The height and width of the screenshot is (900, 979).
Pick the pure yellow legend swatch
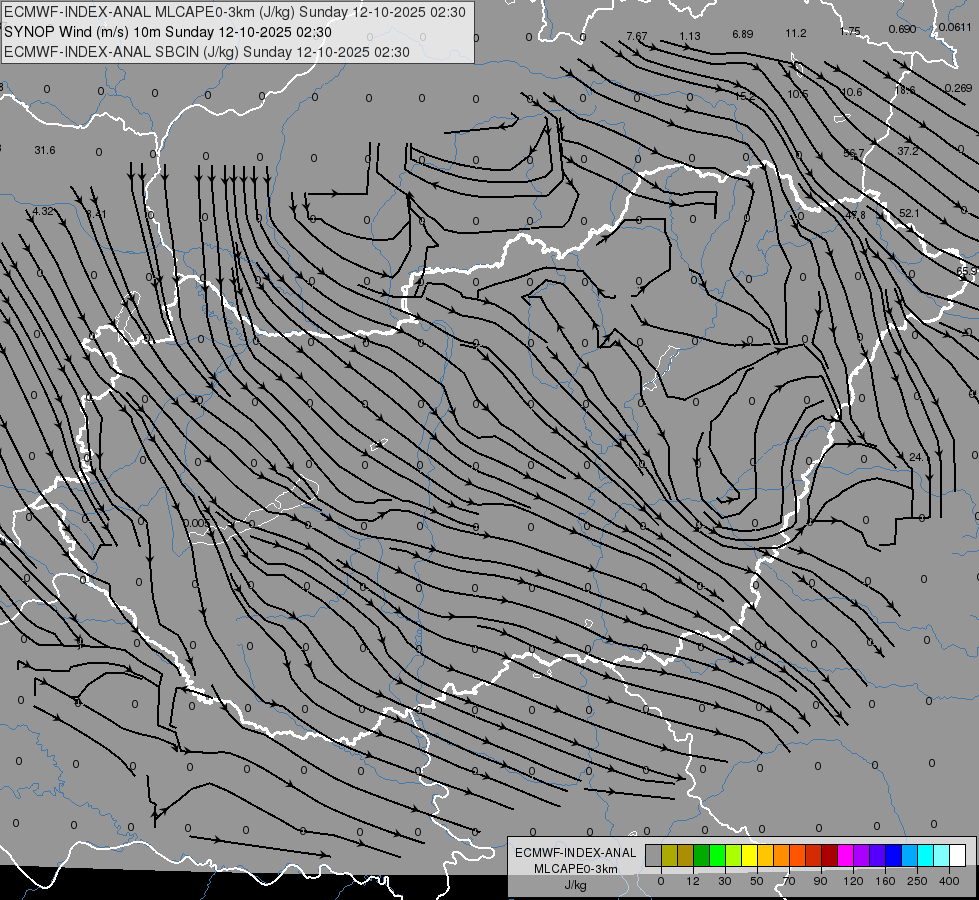750,855
